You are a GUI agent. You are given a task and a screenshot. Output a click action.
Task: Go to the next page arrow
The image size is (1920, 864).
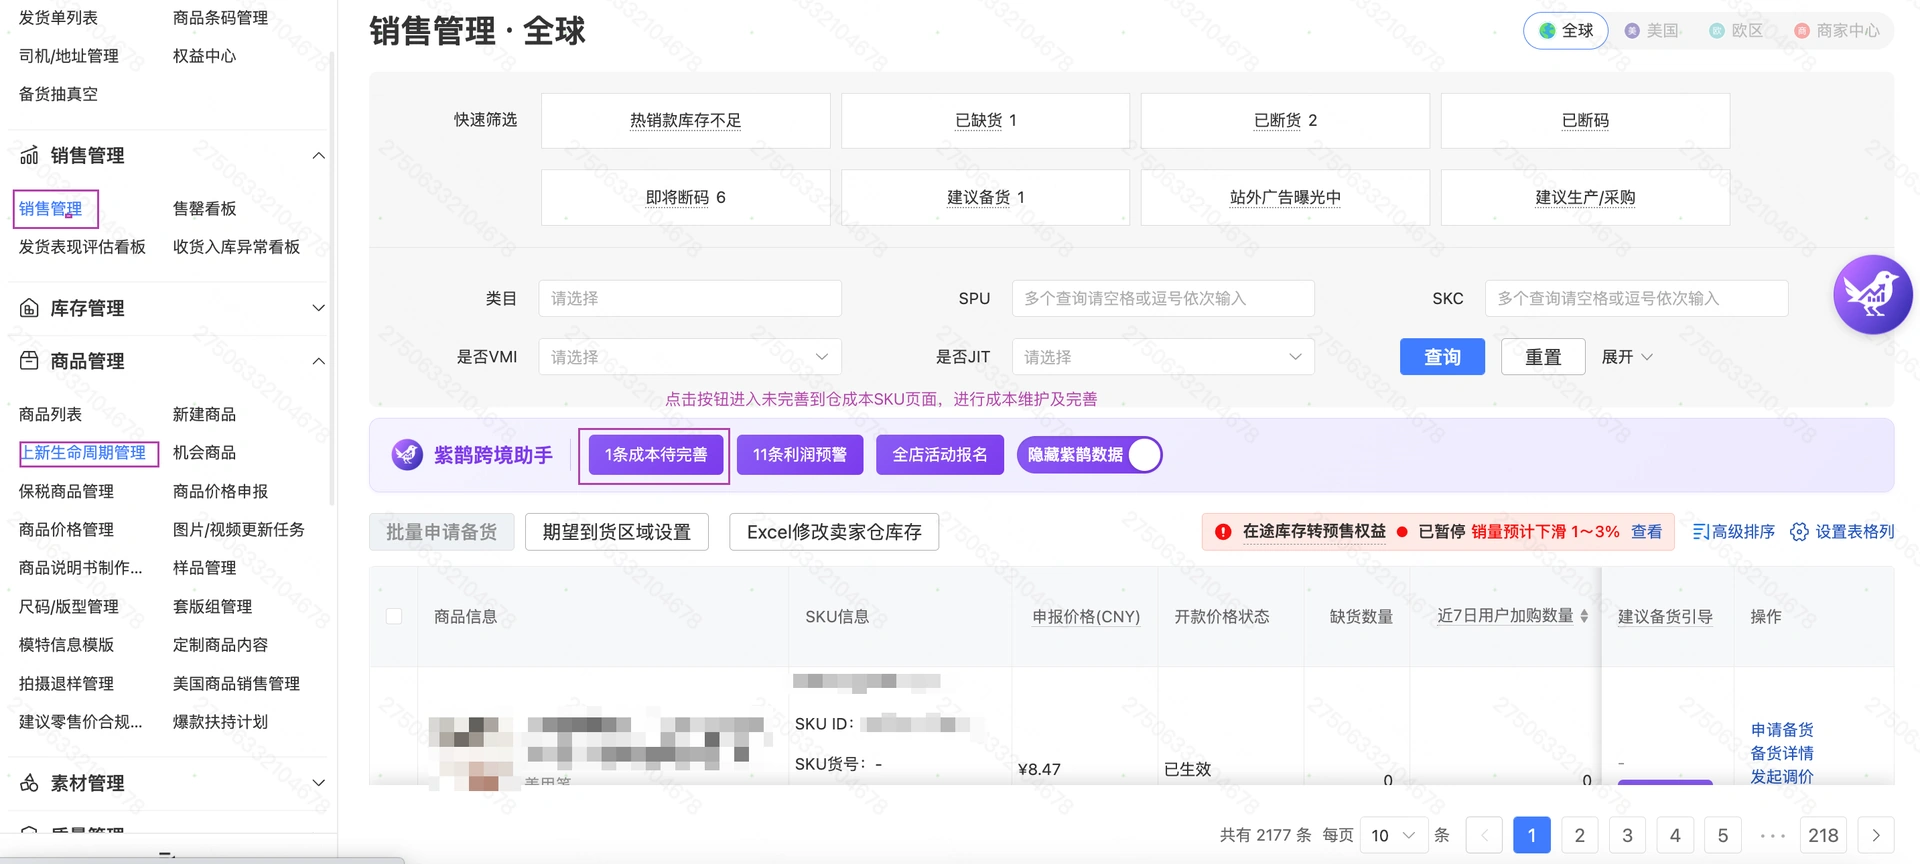[1876, 835]
